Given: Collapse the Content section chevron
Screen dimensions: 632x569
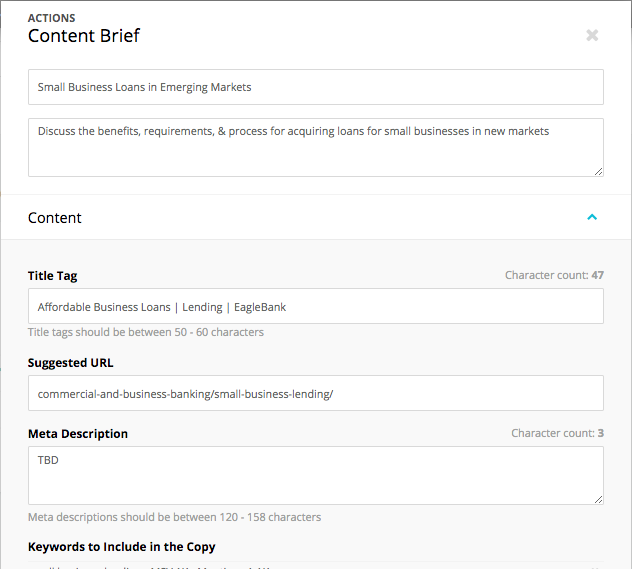Looking at the screenshot, I should (592, 217).
